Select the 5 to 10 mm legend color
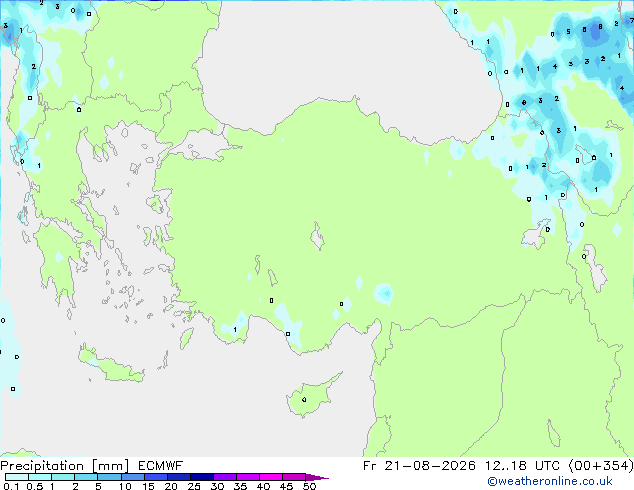This screenshot has width=634, height=490. click(x=109, y=477)
